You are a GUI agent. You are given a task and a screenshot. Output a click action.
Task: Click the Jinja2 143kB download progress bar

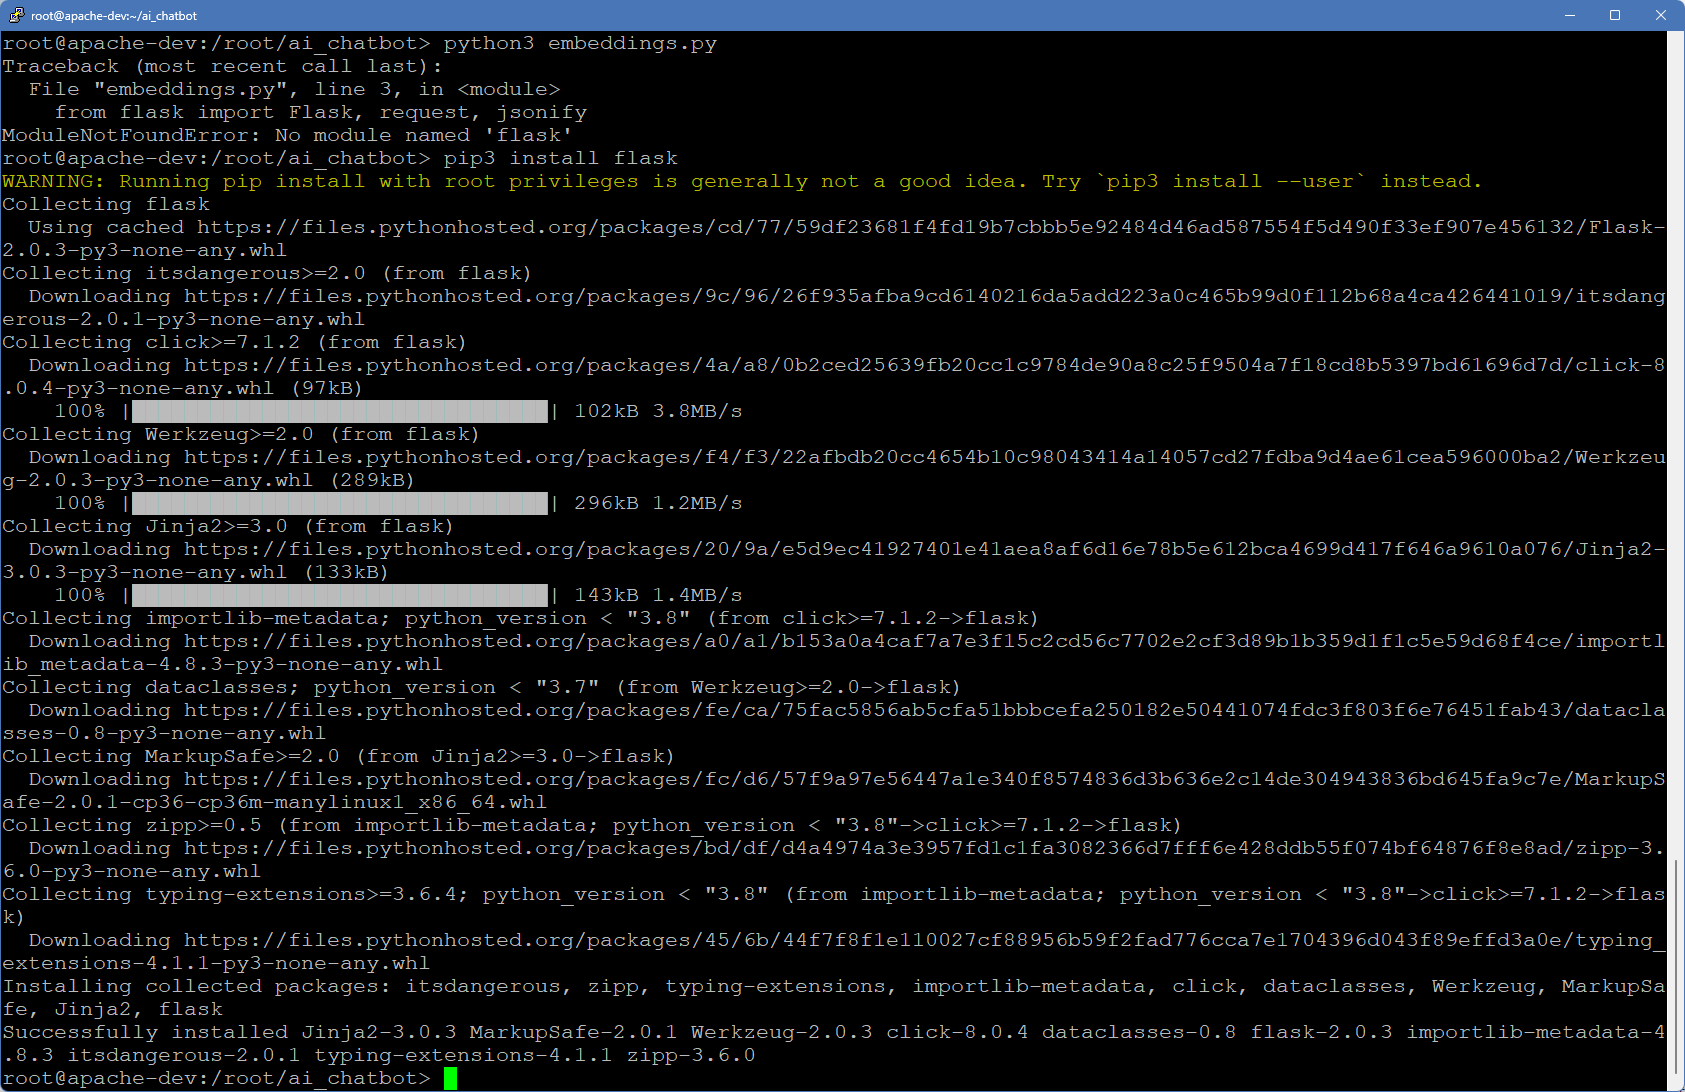pyautogui.click(x=339, y=595)
